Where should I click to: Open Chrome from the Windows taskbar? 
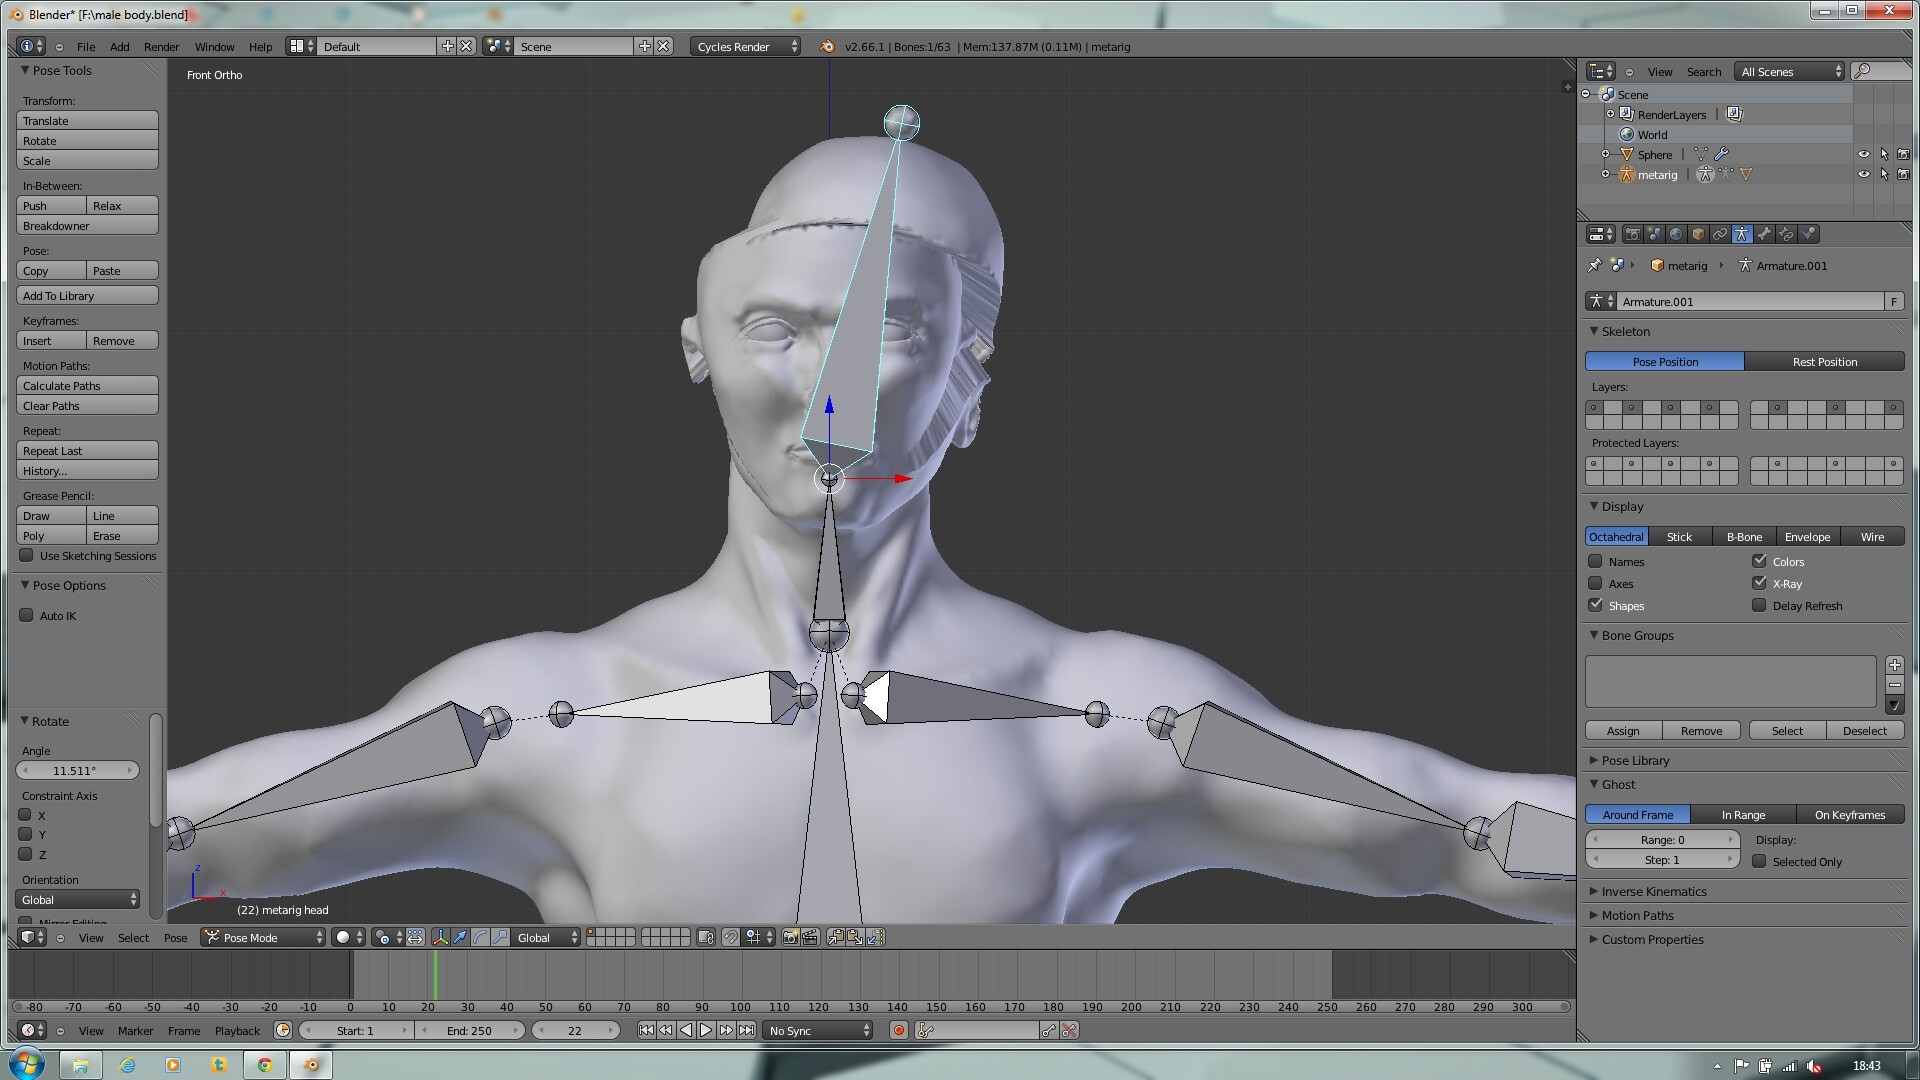pos(265,1065)
